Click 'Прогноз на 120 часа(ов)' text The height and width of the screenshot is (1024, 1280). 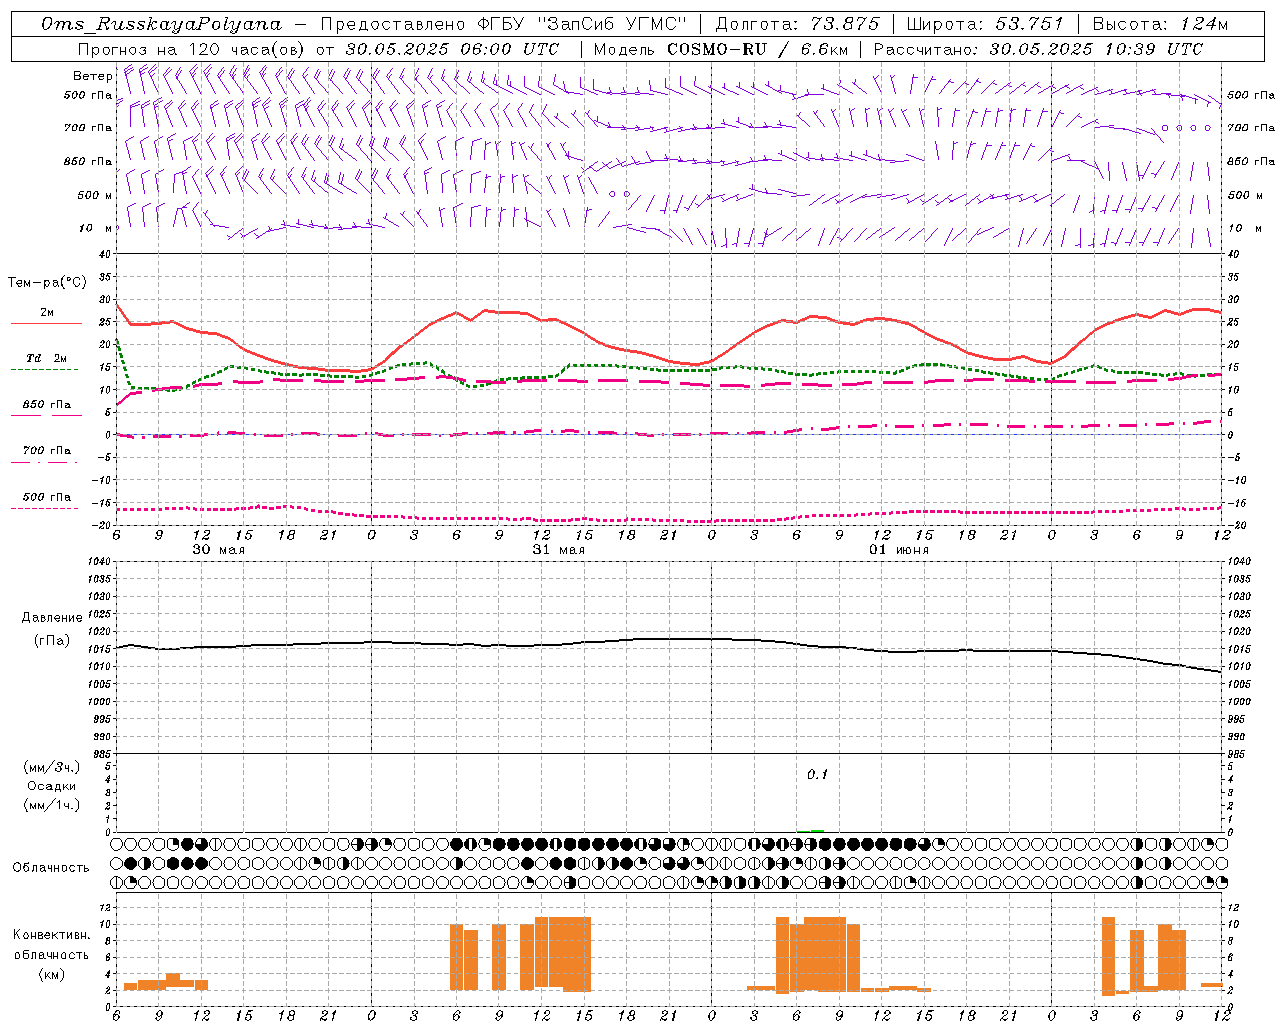coord(193,49)
